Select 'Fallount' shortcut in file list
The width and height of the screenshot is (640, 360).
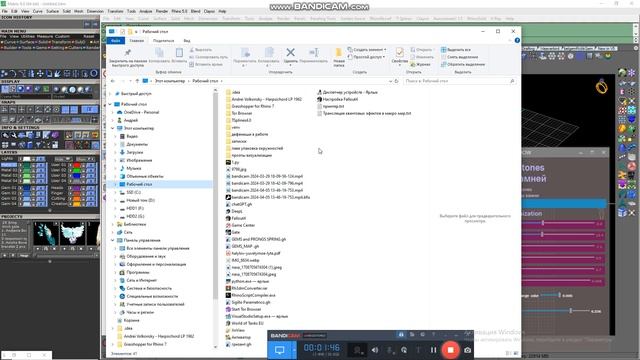pyautogui.click(x=236, y=218)
